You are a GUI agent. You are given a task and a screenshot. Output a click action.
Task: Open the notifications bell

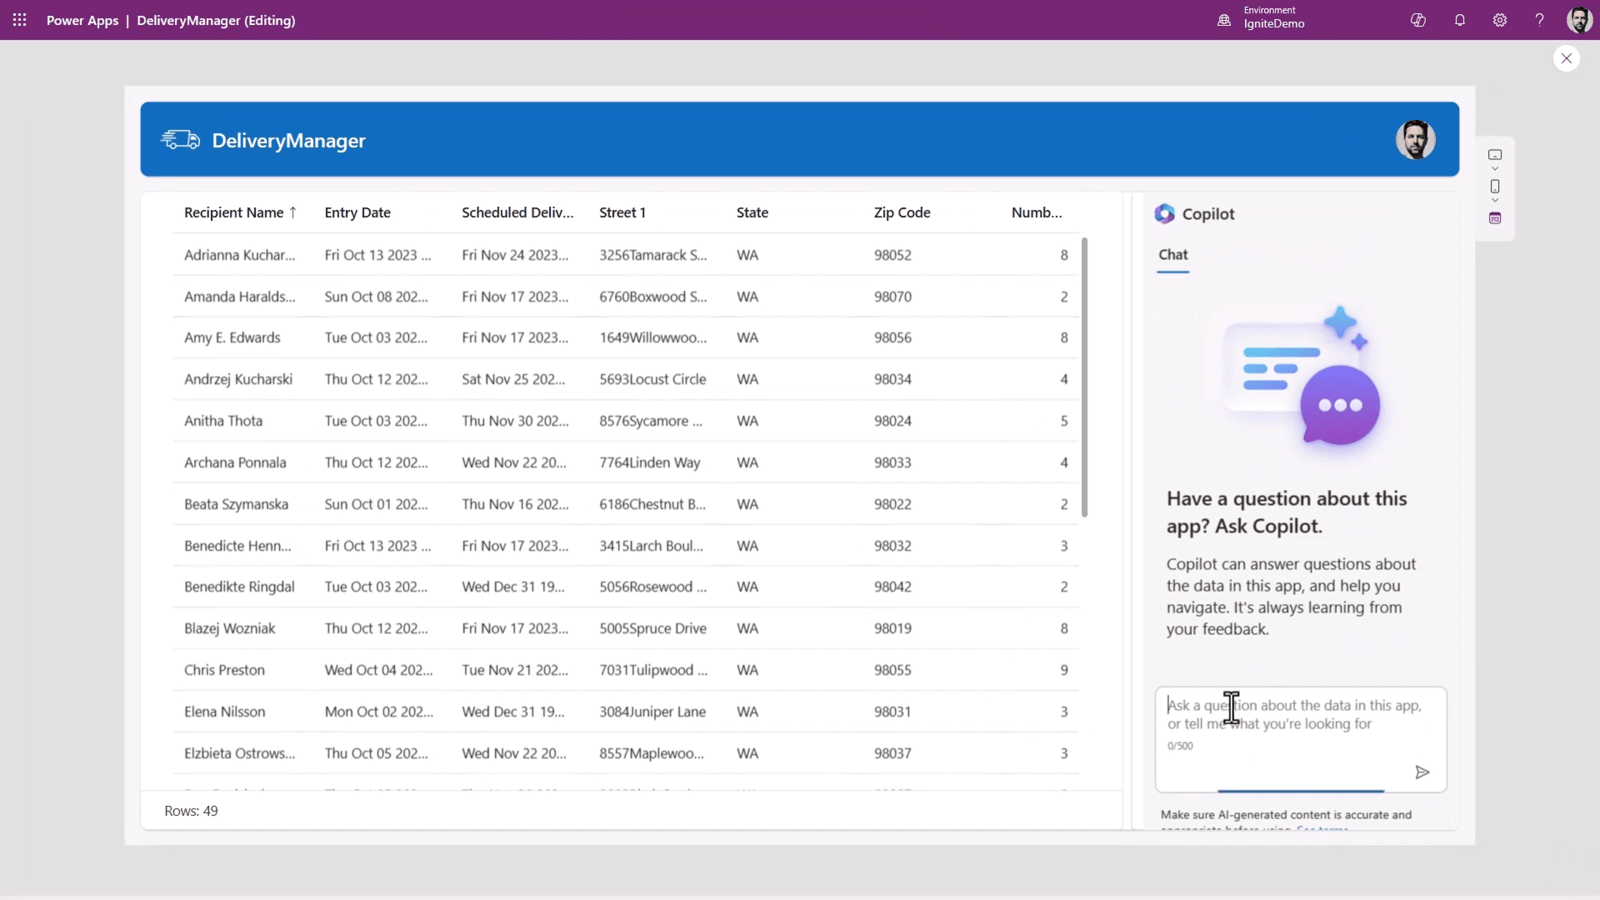pos(1460,20)
